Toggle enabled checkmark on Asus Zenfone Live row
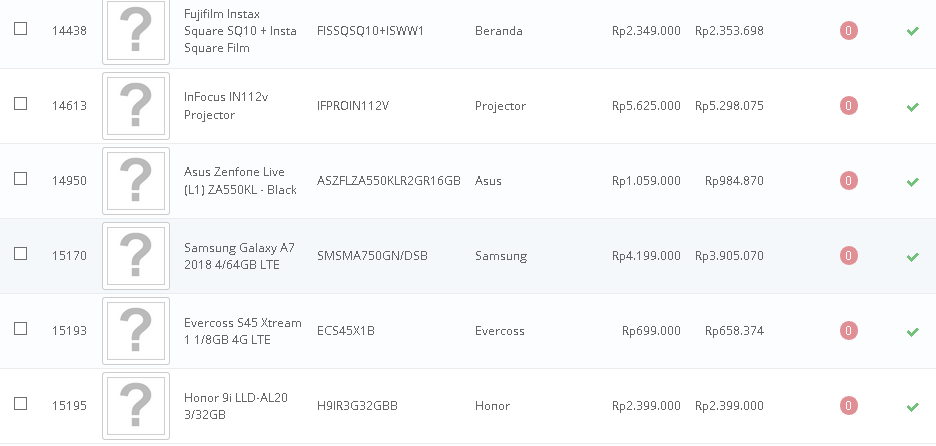 coord(912,182)
